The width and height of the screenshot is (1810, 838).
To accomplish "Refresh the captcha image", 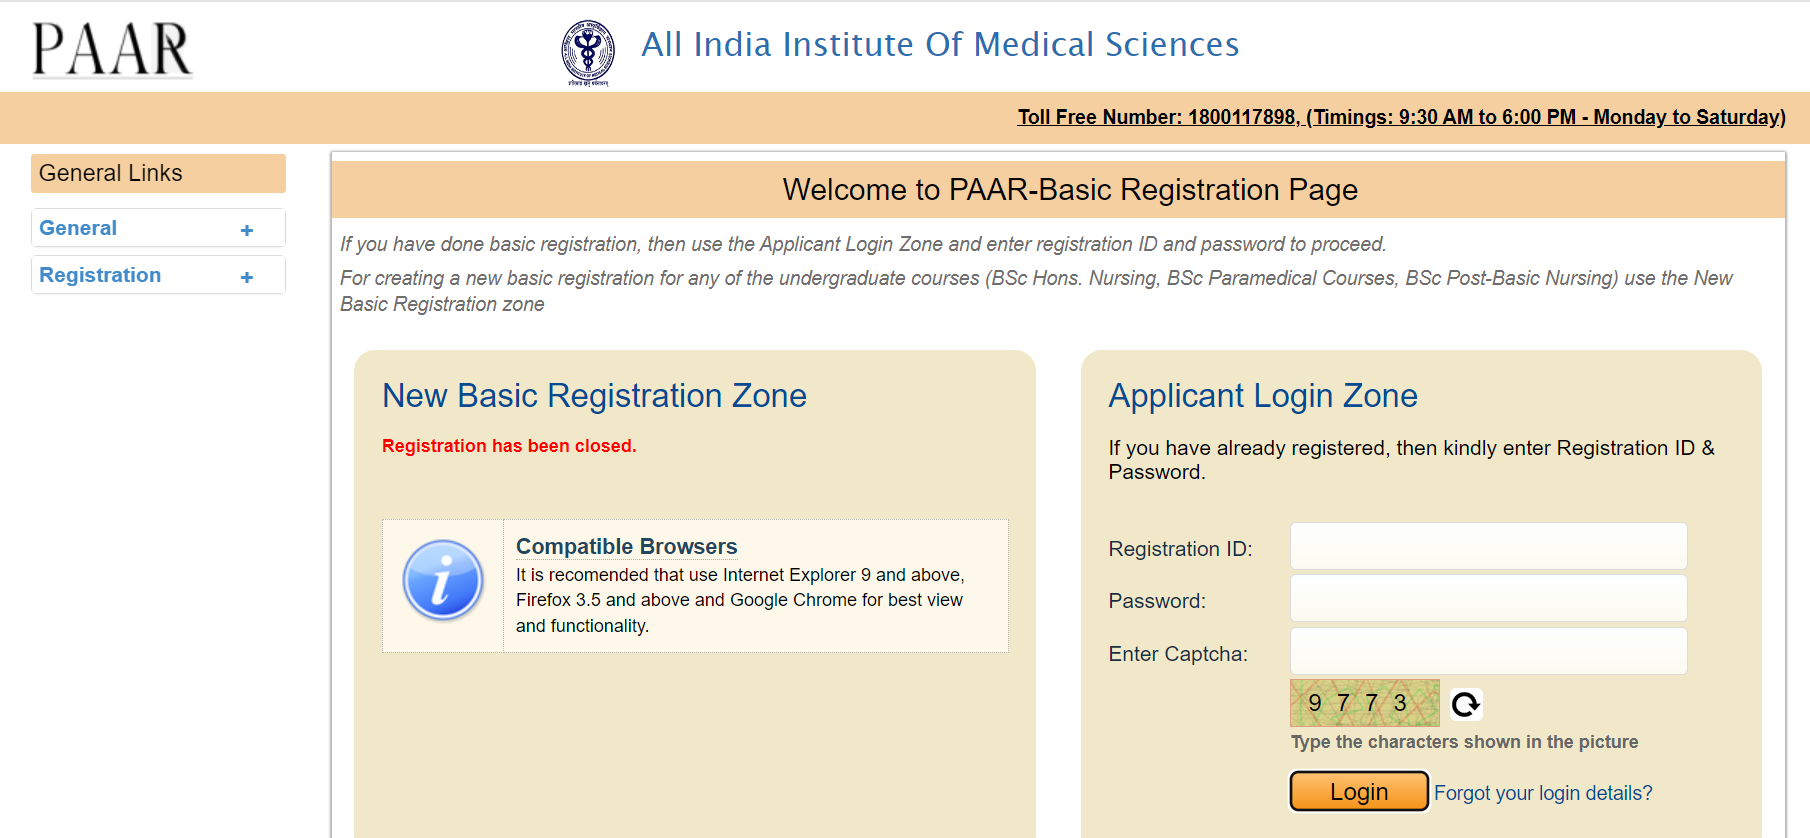I will pos(1466,704).
